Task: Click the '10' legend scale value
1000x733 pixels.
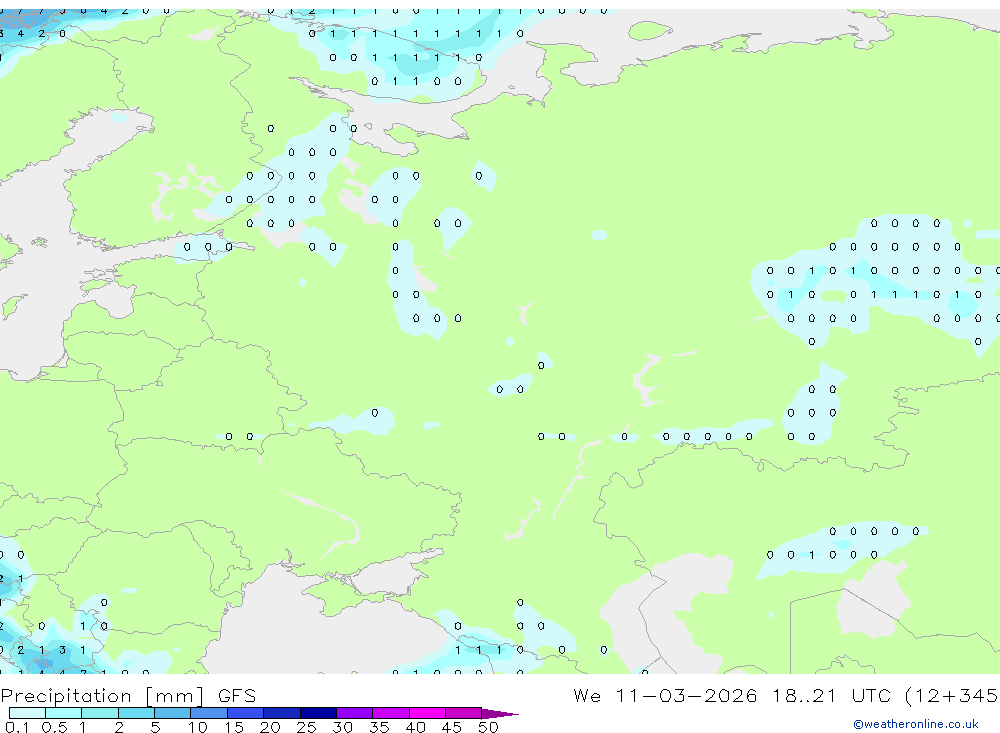Action: coord(198,727)
